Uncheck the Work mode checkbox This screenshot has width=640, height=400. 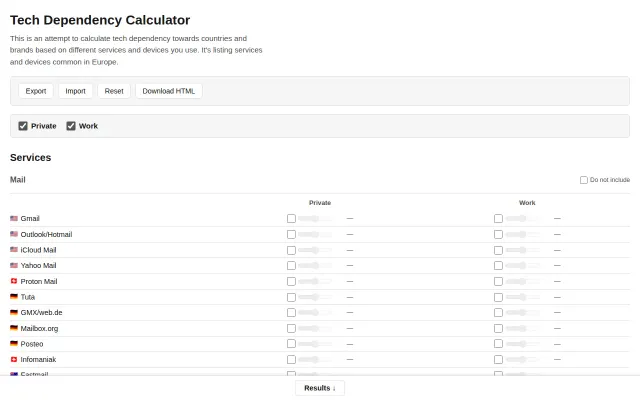pyautogui.click(x=71, y=126)
